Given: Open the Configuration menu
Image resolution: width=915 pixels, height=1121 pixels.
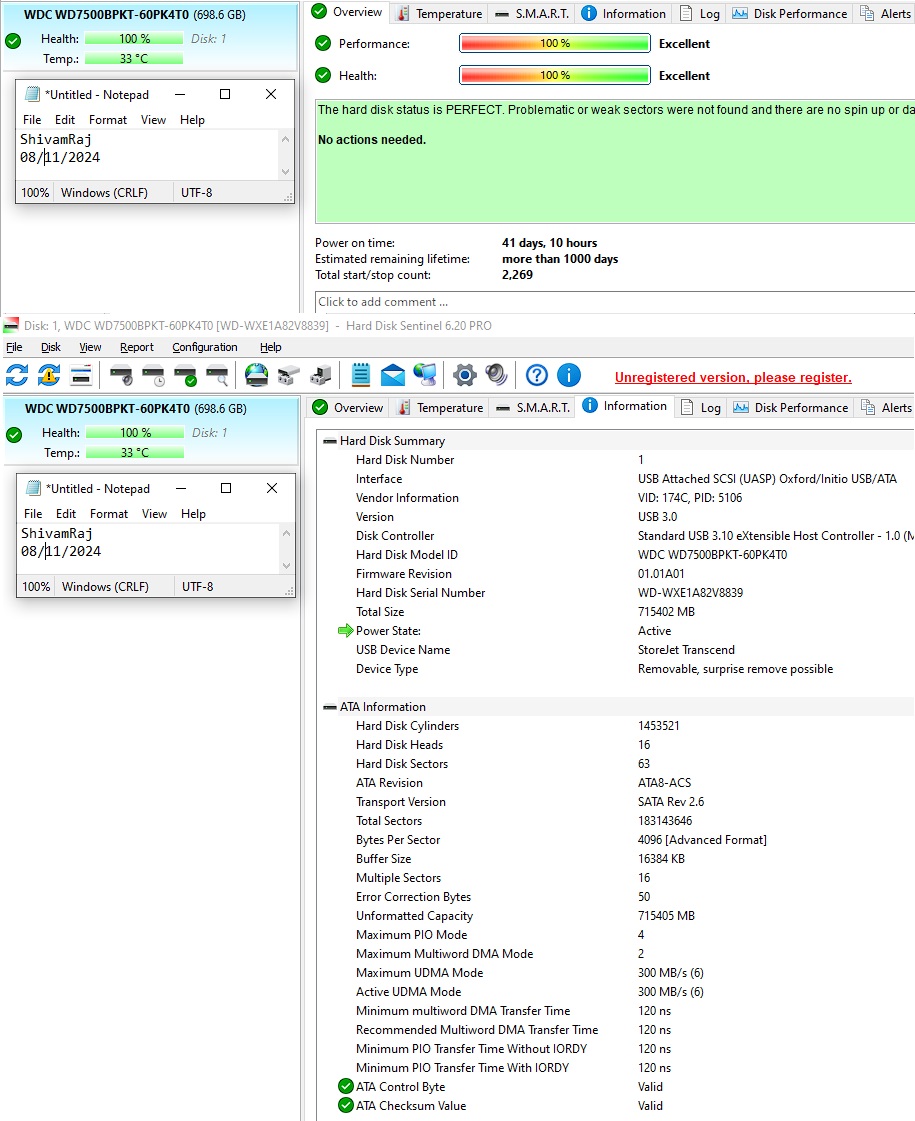Looking at the screenshot, I should tap(205, 347).
